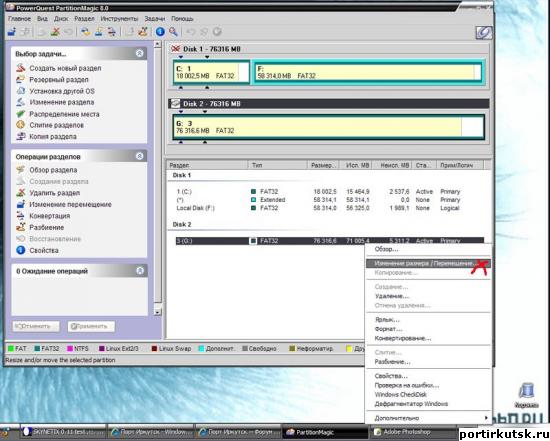550x441 pixels.
Task: Select the Local Disk (F:) row
Action: click(x=330, y=208)
